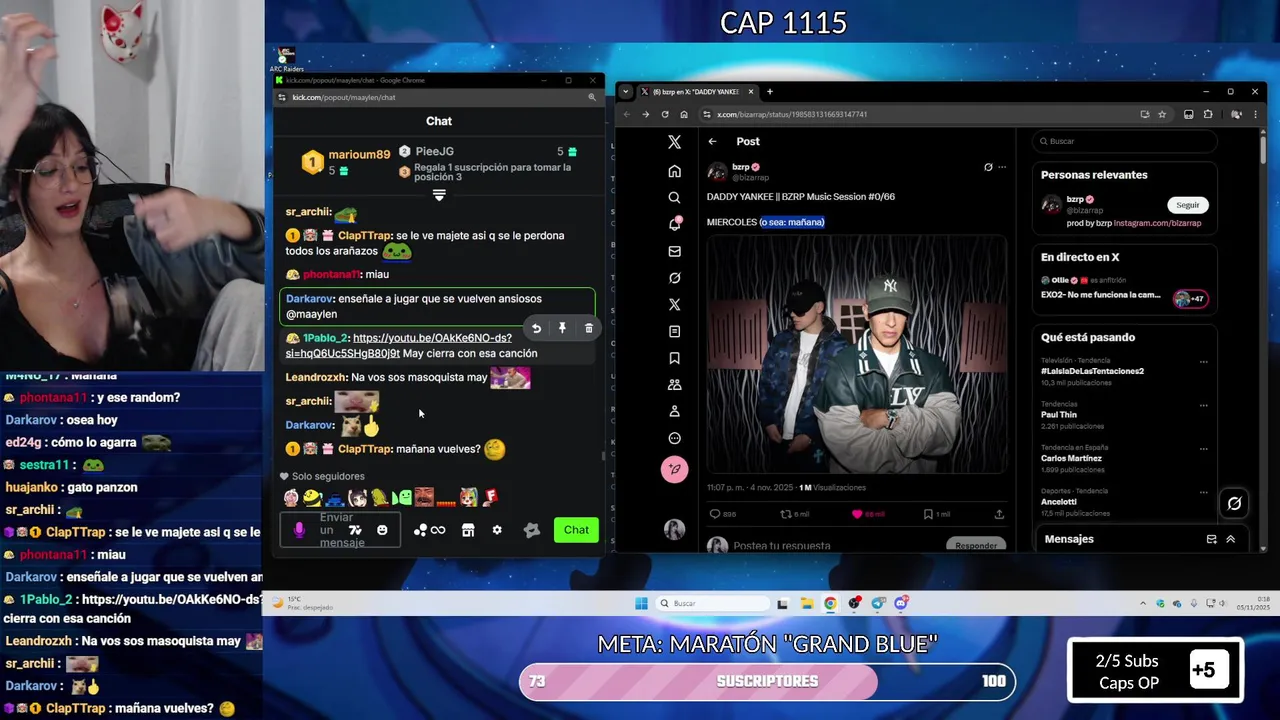Open Bookmarks icon in X sidebar
The image size is (1280, 720).
[674, 358]
